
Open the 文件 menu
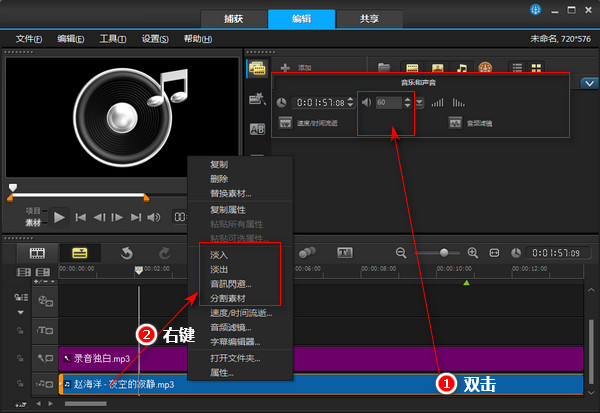coord(29,39)
